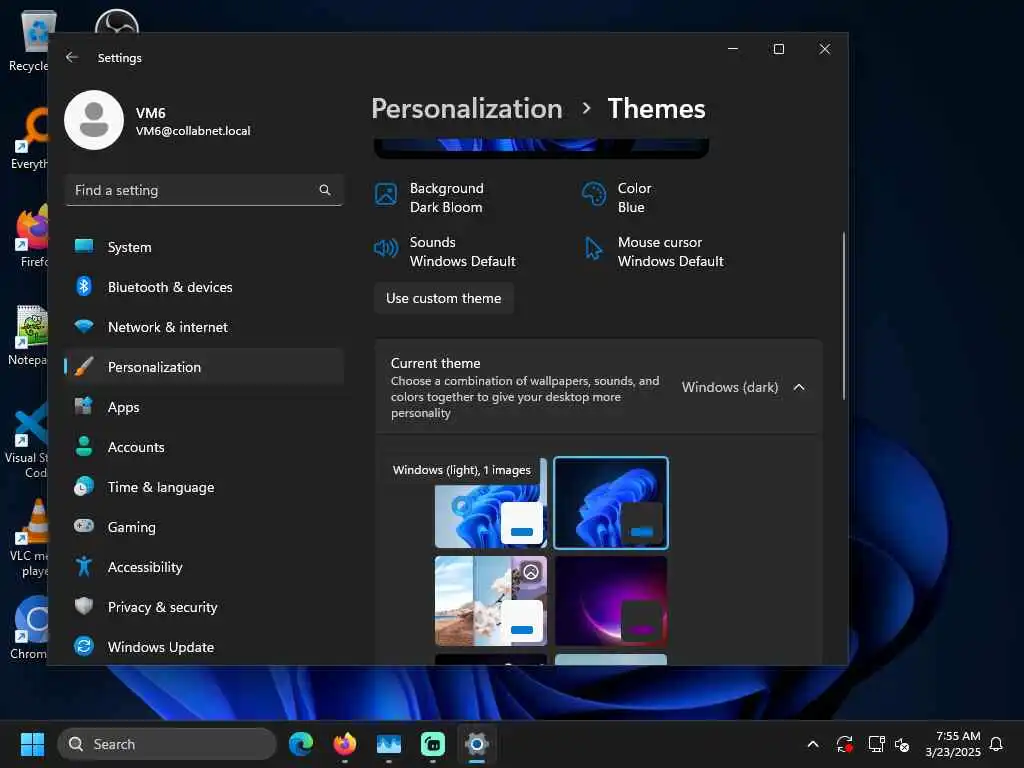Click the Privacy & security shield icon
This screenshot has height=768, width=1024.
(x=84, y=606)
